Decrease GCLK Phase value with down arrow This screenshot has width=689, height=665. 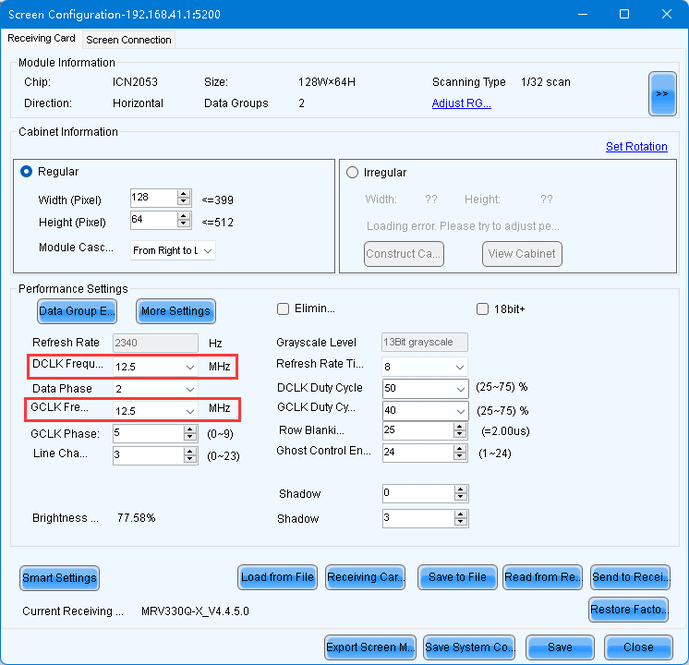tap(190, 437)
